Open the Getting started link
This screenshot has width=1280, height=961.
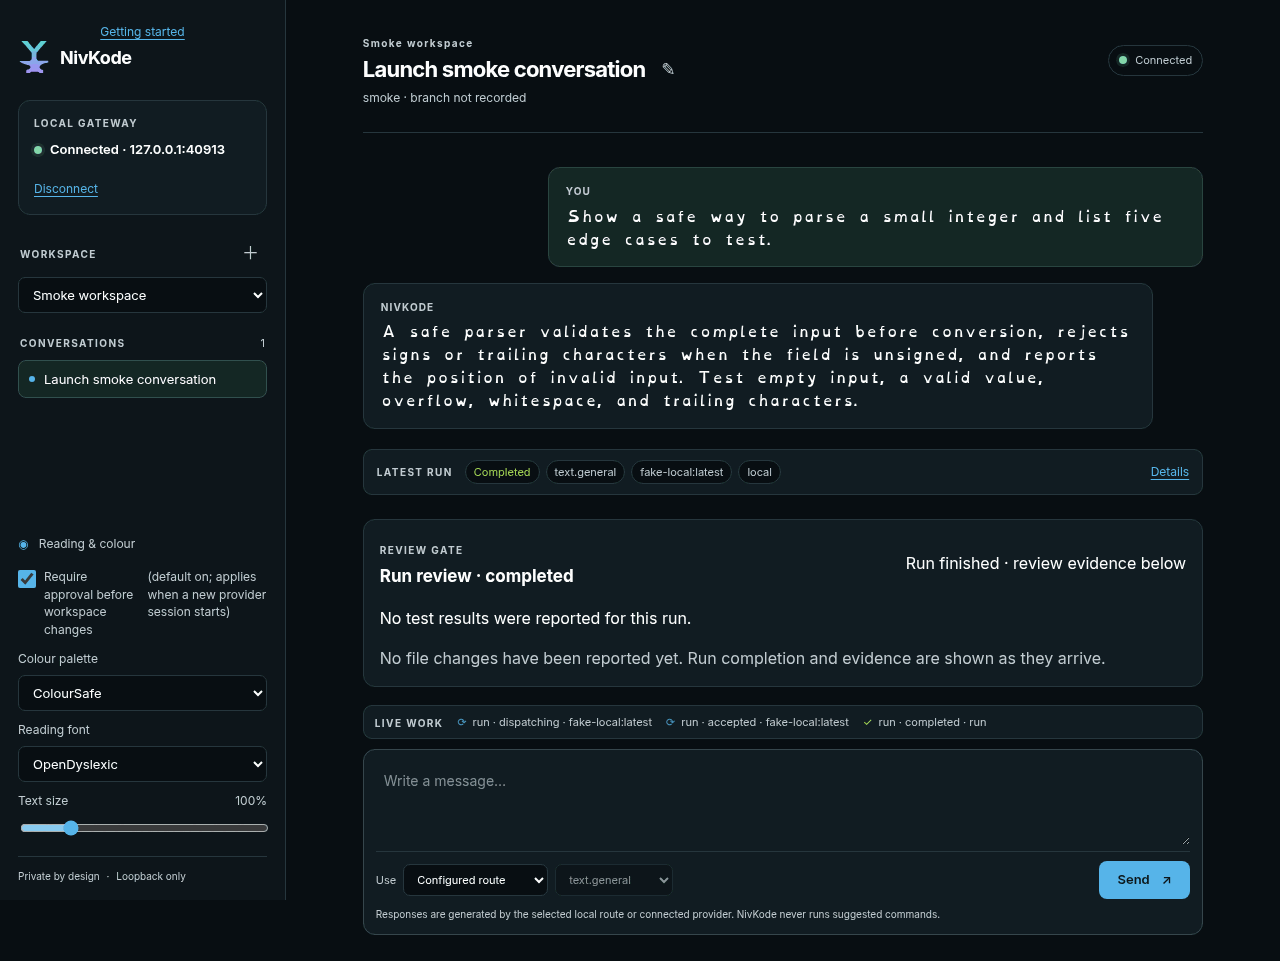point(142,32)
